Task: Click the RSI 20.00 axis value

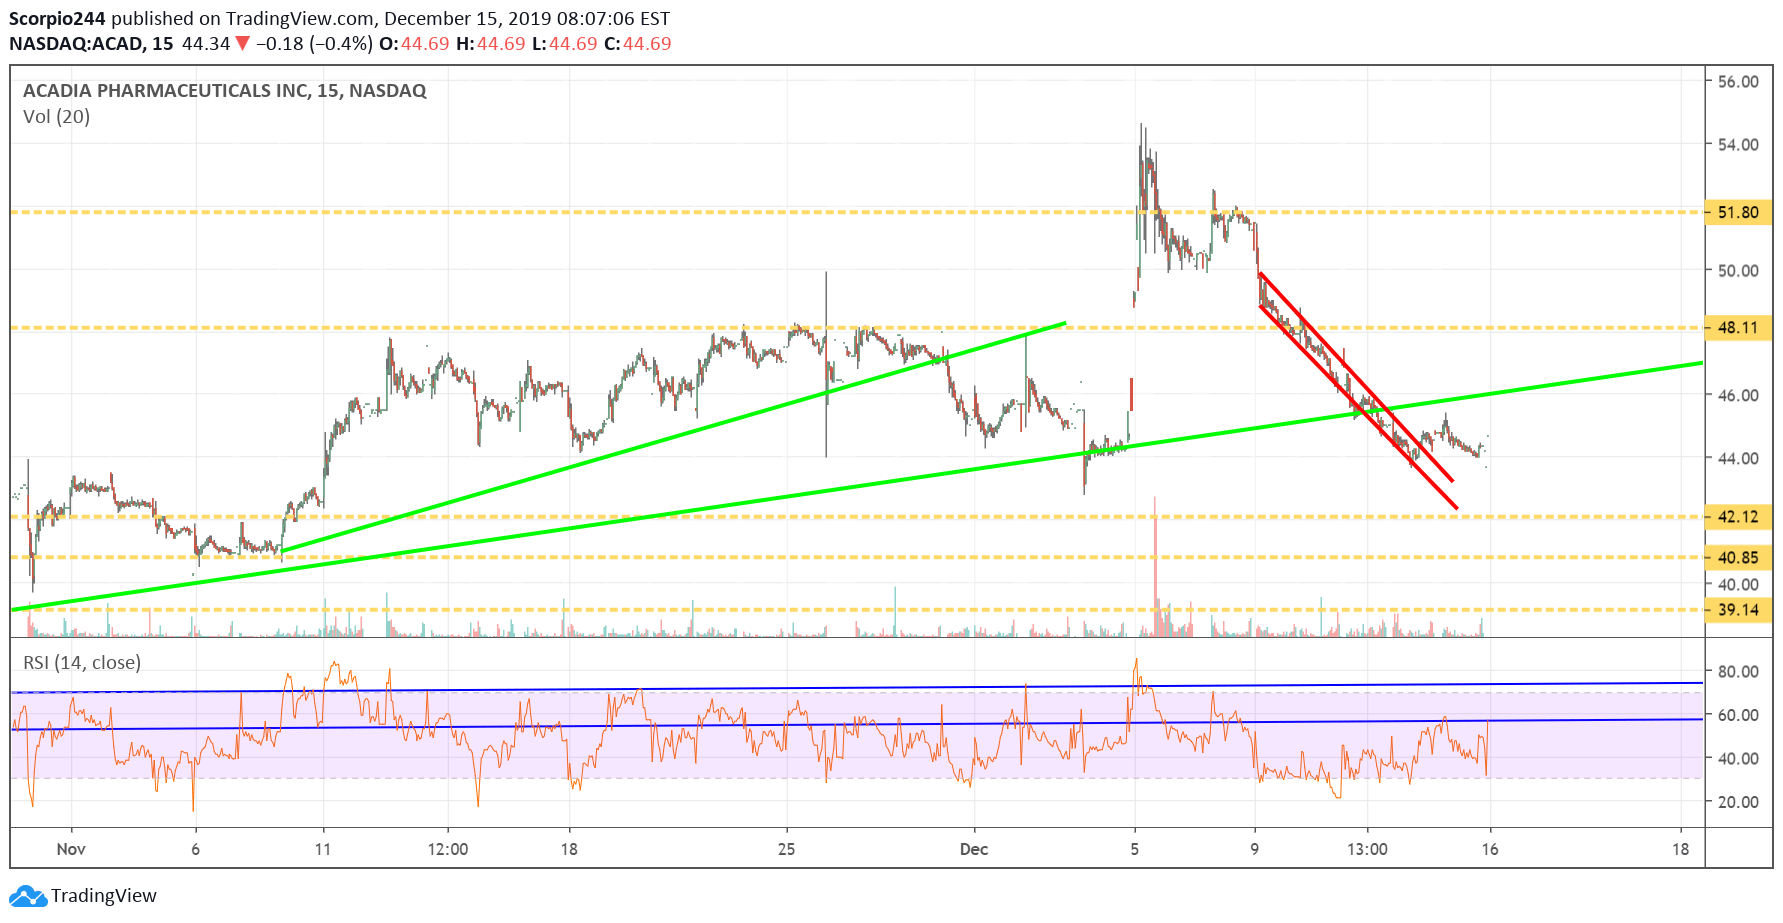Action: (1738, 802)
